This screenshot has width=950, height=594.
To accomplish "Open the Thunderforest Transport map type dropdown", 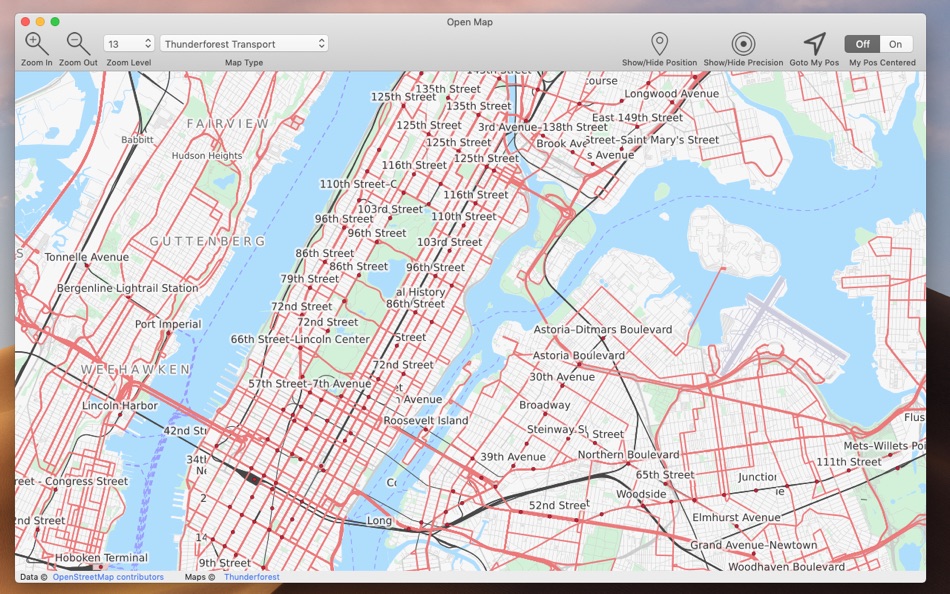I will 244,44.
